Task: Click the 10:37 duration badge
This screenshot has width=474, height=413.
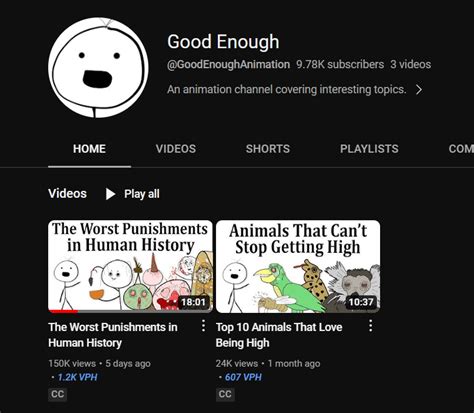Action: pos(361,302)
